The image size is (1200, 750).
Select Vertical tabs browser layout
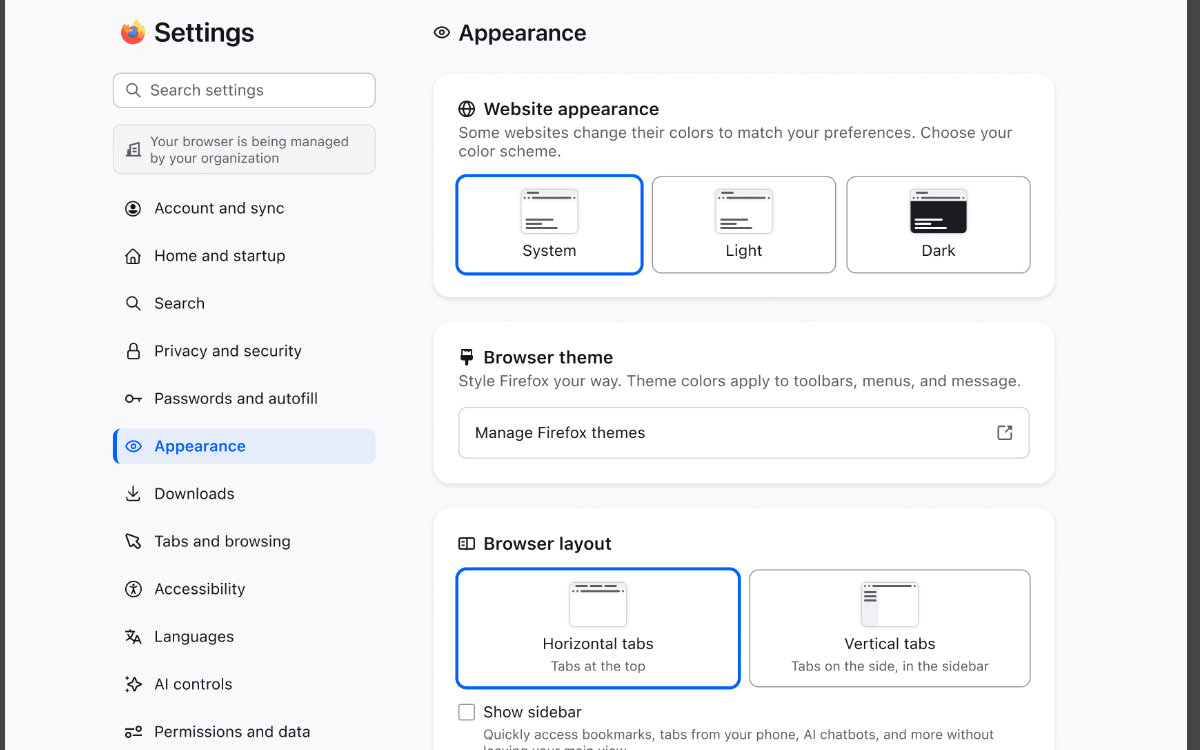(x=889, y=628)
